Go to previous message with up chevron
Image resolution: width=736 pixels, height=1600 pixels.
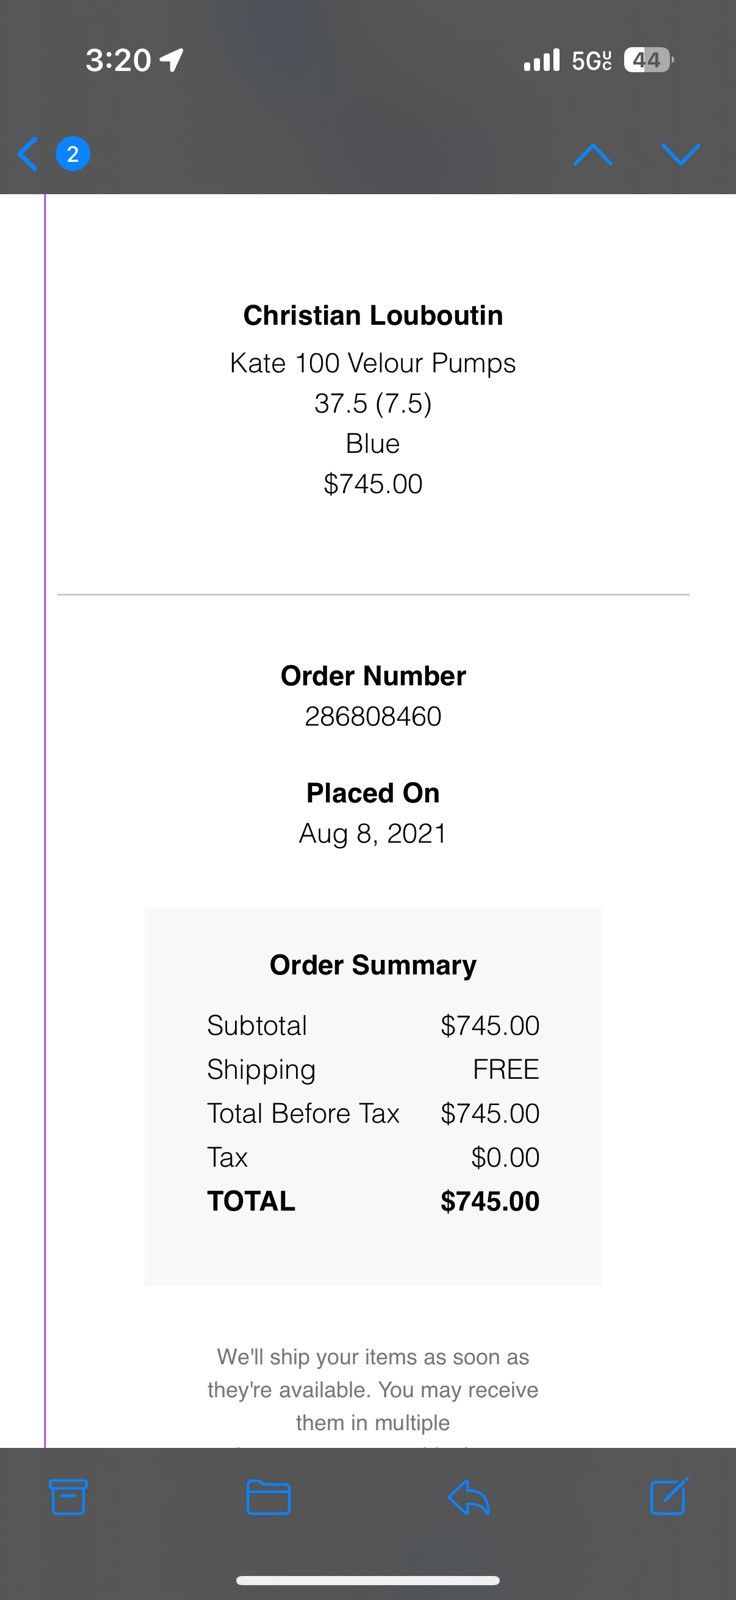593,154
